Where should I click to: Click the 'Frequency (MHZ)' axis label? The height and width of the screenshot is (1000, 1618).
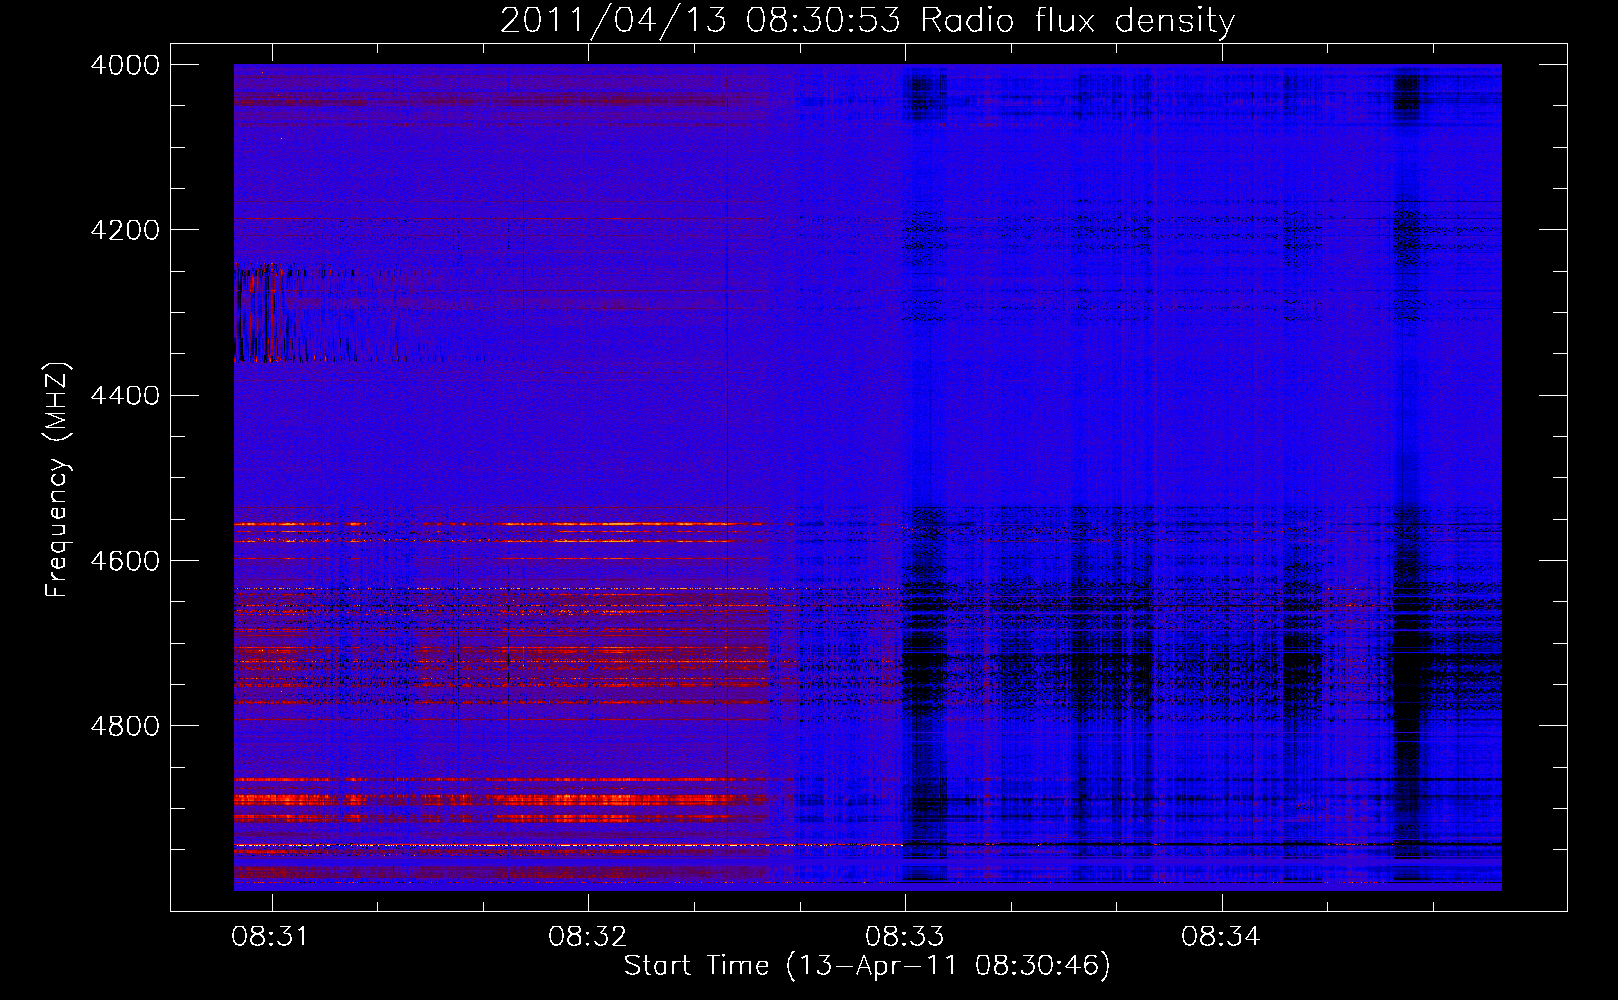(x=57, y=480)
